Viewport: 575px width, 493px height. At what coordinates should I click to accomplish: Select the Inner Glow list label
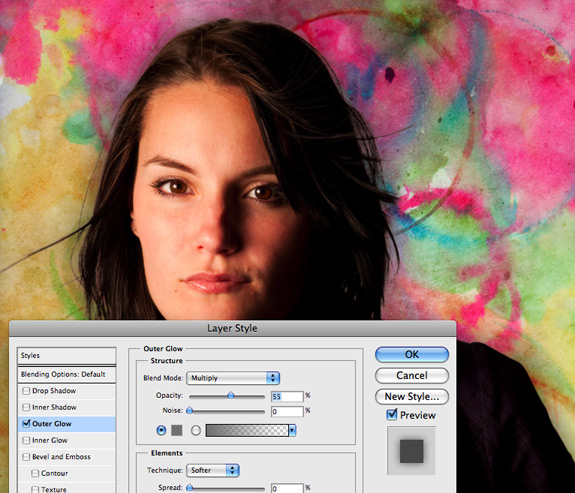(50, 440)
